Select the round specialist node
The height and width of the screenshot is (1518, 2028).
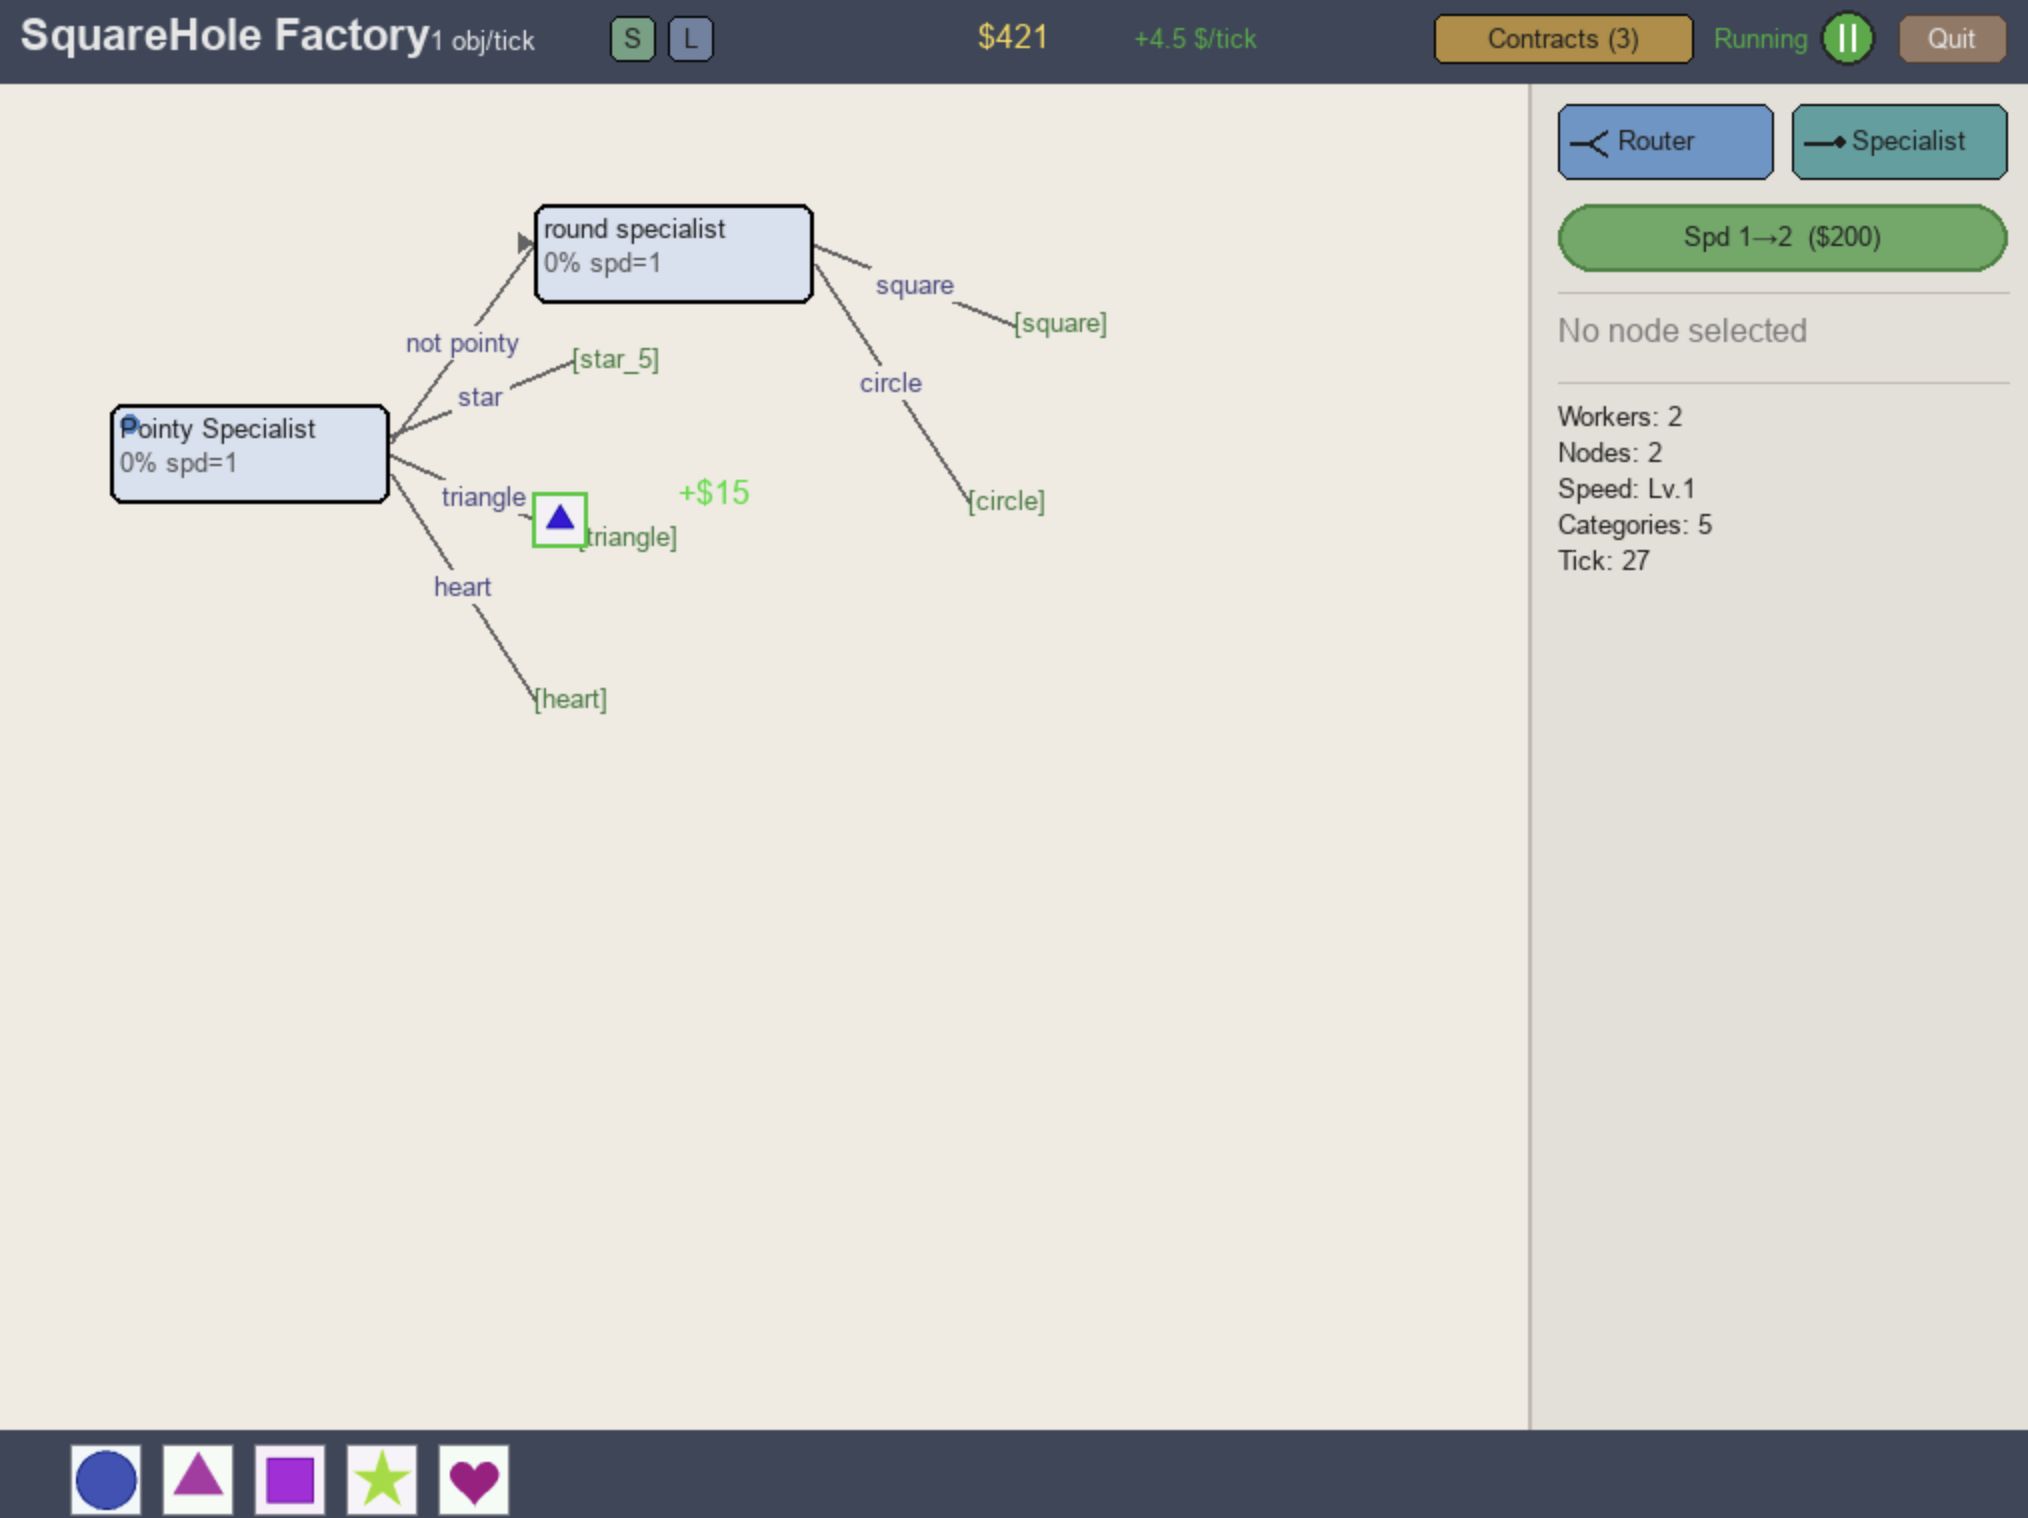point(673,253)
